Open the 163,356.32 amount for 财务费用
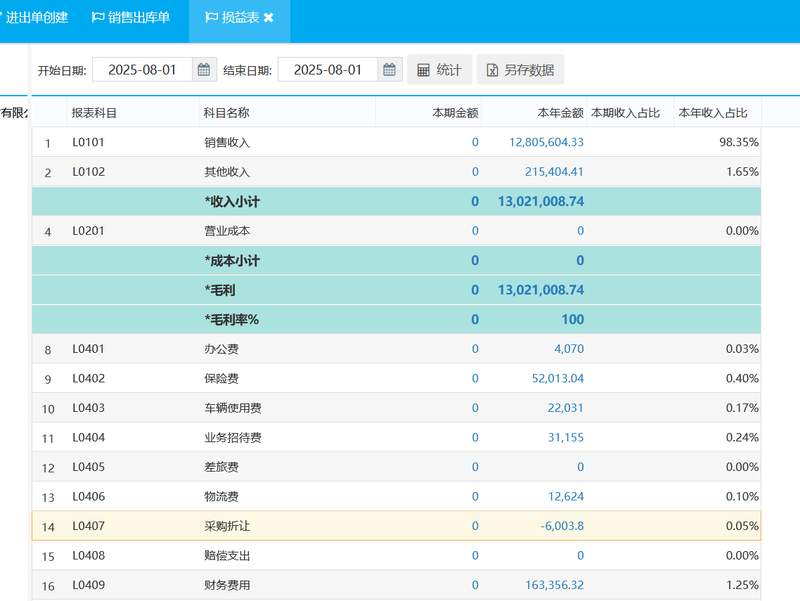This screenshot has height=601, width=800. click(x=554, y=585)
